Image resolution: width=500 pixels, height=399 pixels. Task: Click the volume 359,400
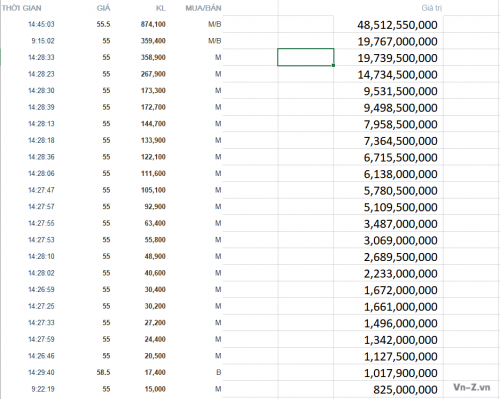pos(153,41)
